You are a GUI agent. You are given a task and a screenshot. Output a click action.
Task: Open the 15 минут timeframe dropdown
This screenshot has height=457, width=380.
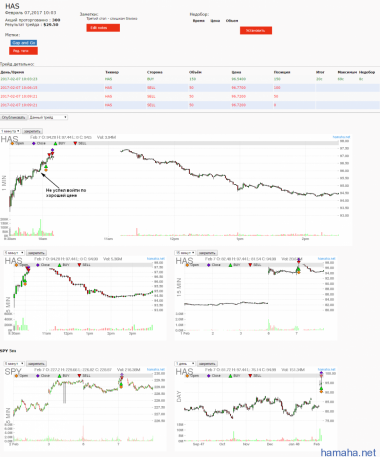[x=186, y=253]
